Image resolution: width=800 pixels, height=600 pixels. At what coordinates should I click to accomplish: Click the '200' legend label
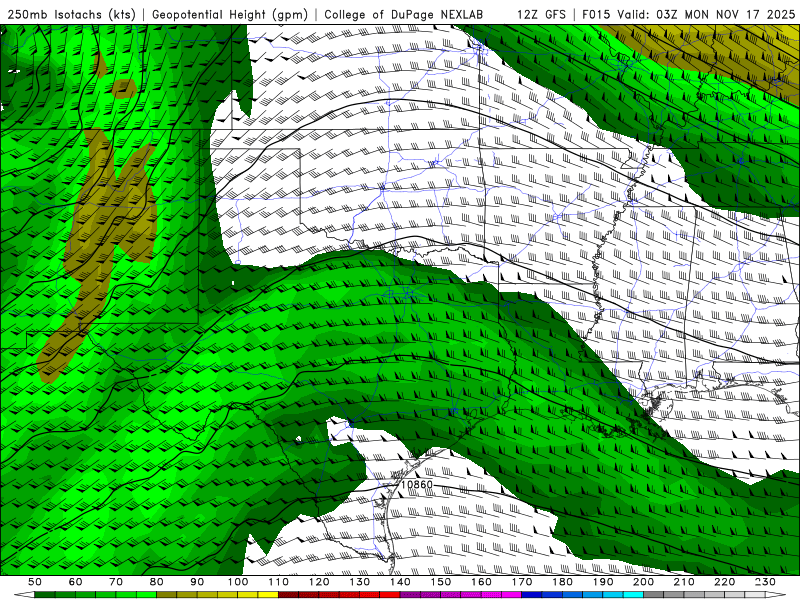click(x=643, y=582)
